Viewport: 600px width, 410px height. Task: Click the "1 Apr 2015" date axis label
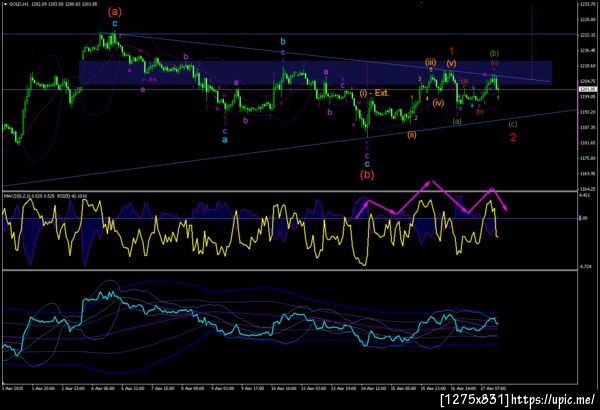point(13,388)
